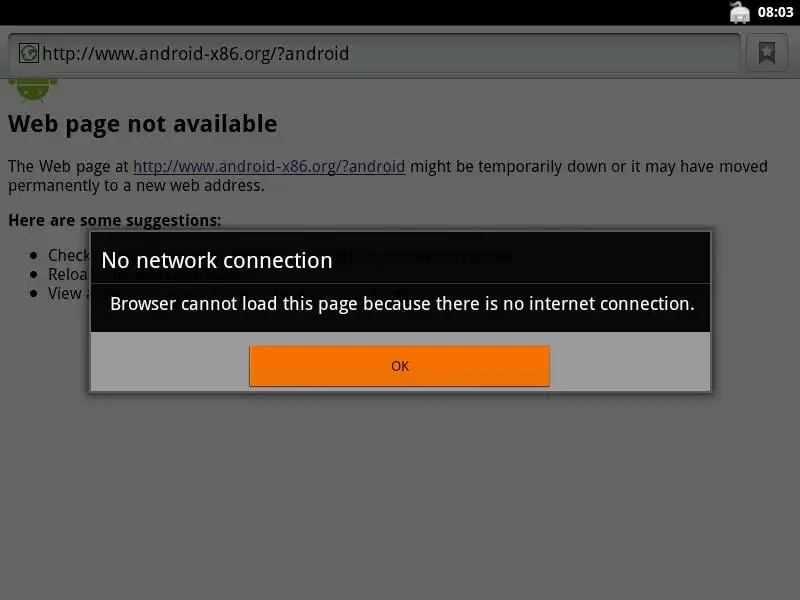This screenshot has width=800, height=600.
Task: Open the android-x86.org link in error text
Action: coord(269,166)
